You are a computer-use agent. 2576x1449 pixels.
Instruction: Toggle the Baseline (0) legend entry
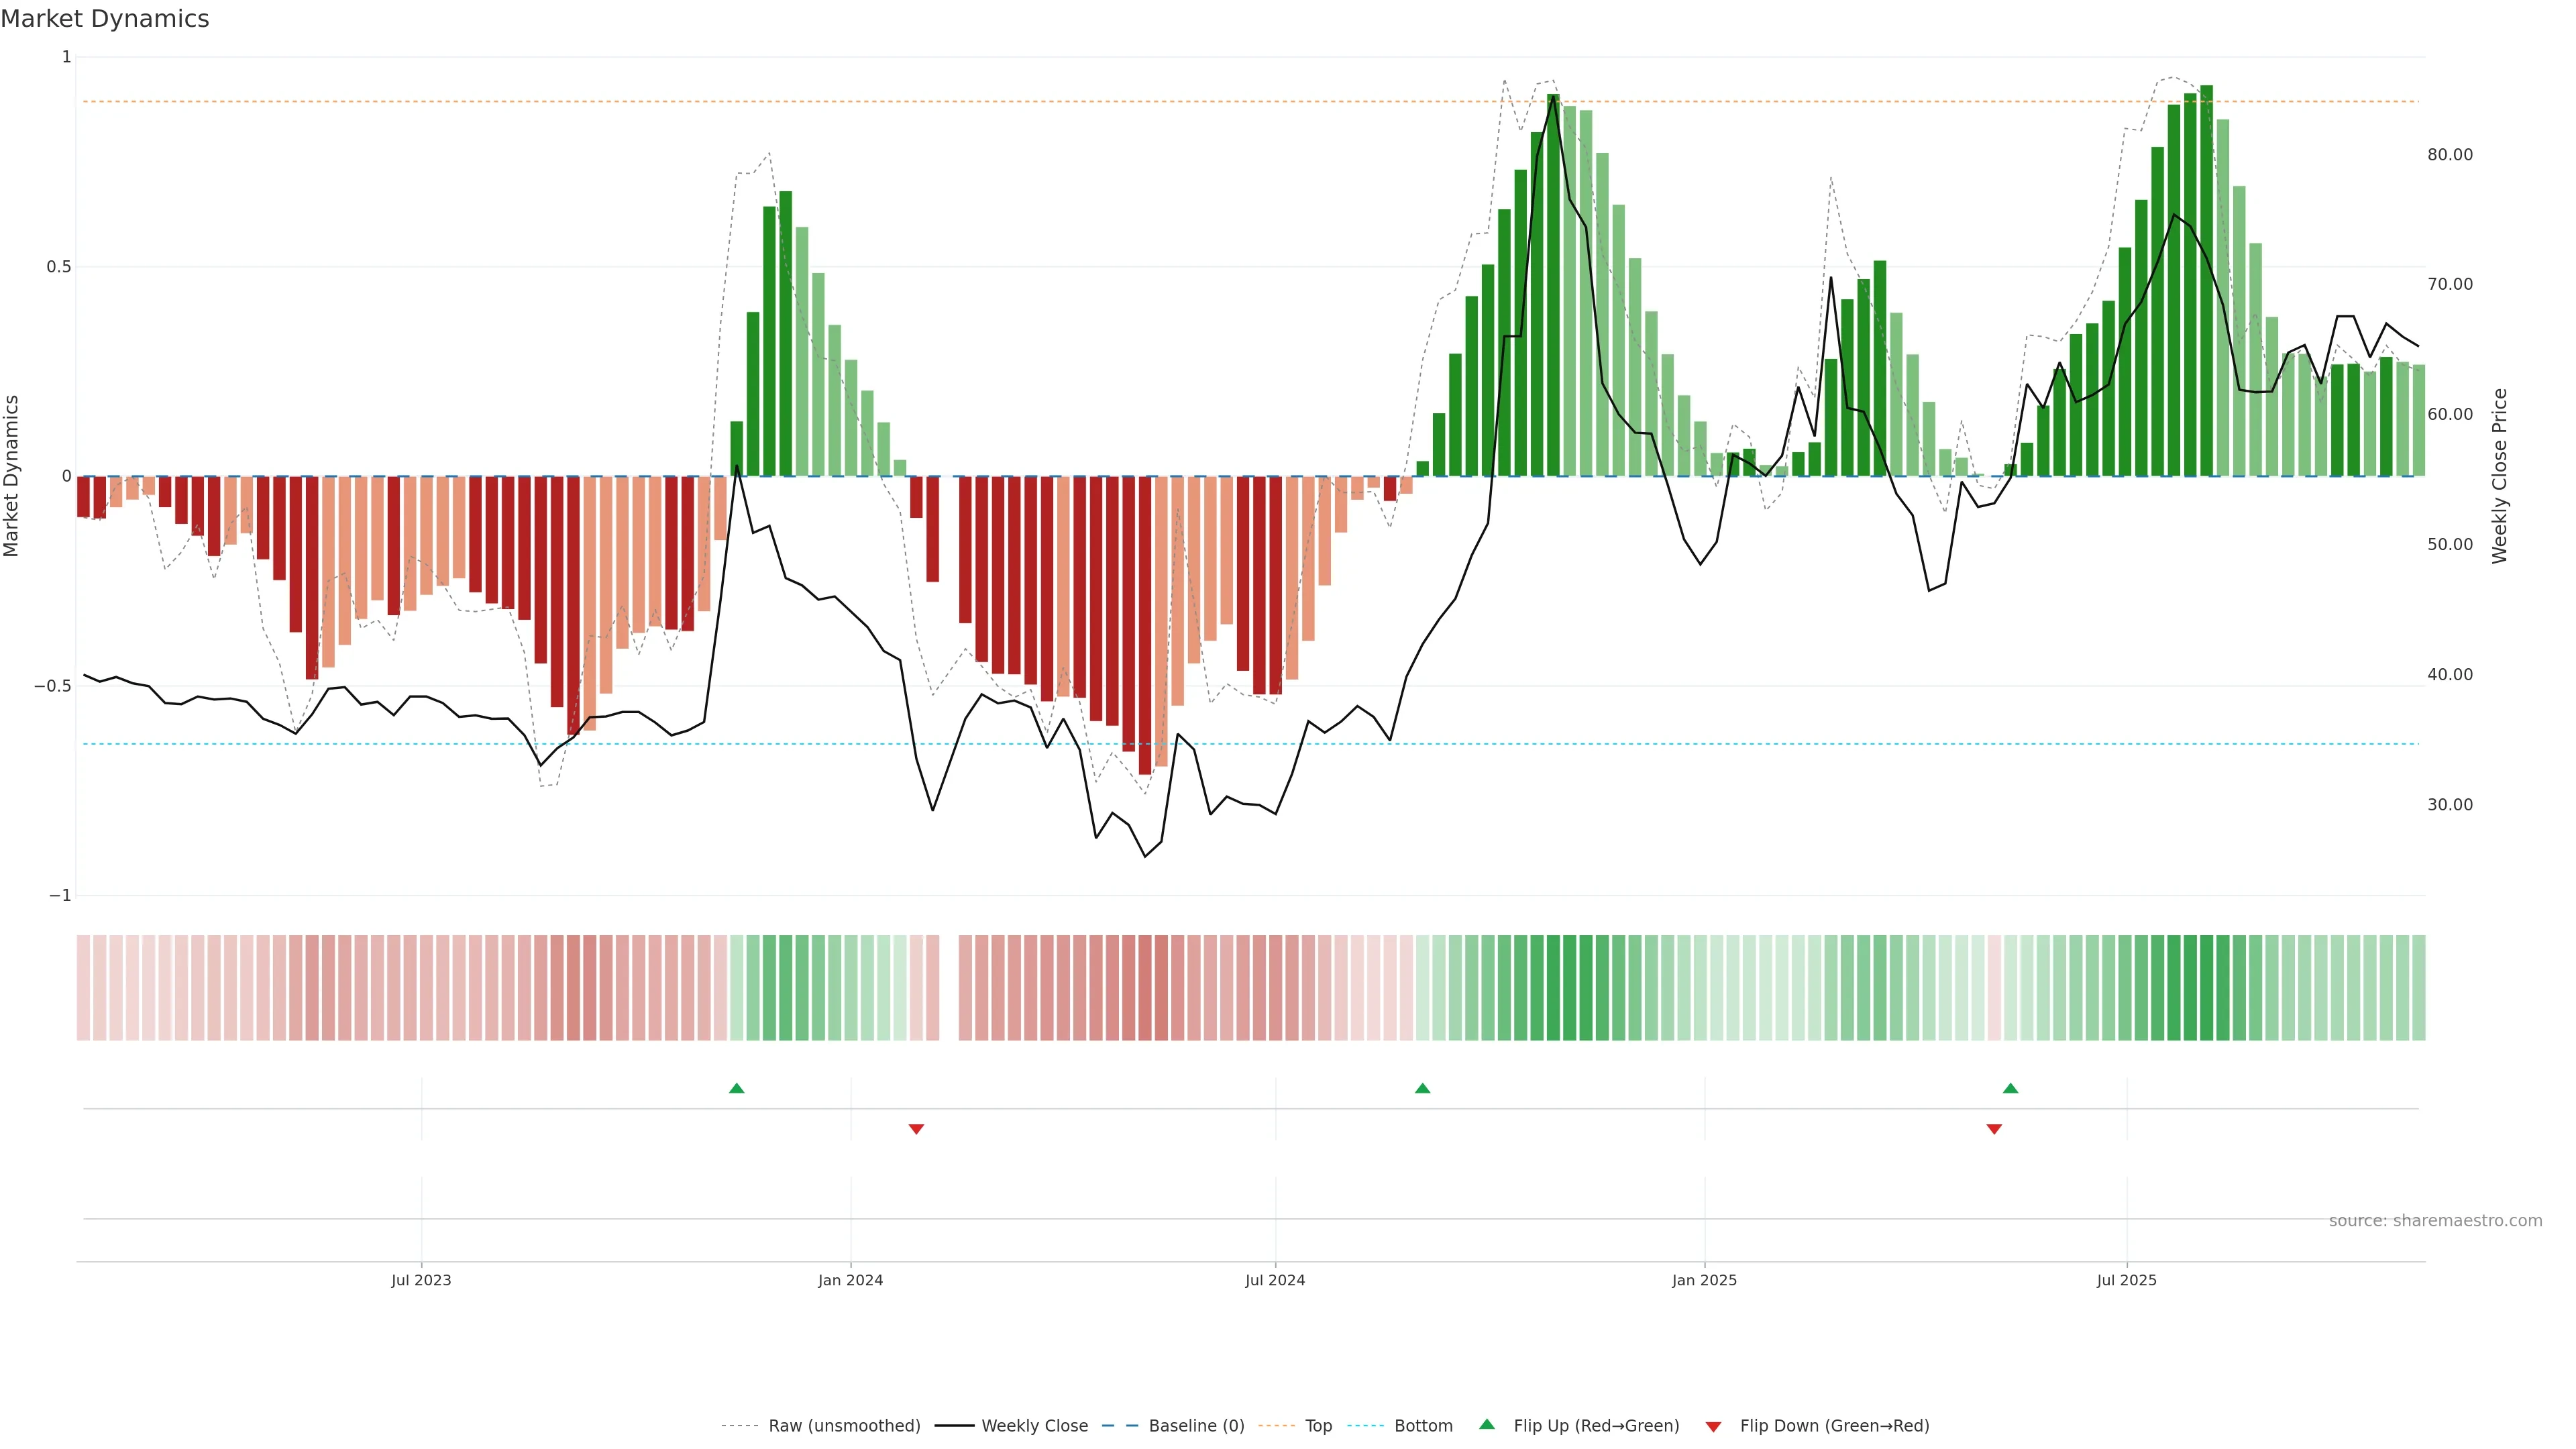click(1196, 1426)
